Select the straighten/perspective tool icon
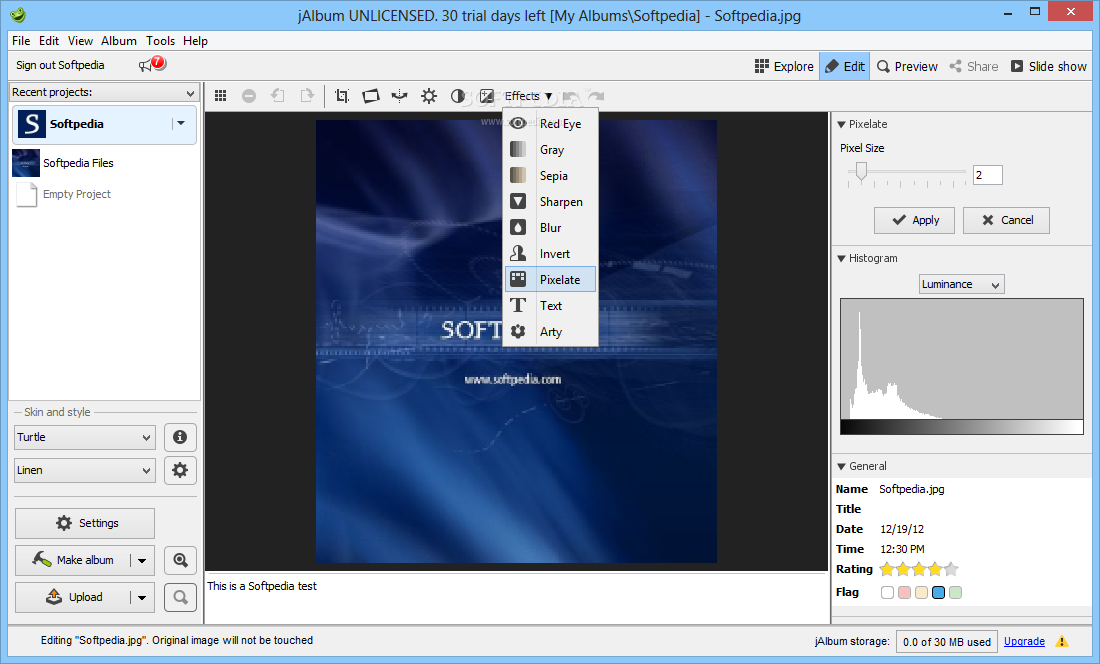The height and width of the screenshot is (664, 1100). 370,96
